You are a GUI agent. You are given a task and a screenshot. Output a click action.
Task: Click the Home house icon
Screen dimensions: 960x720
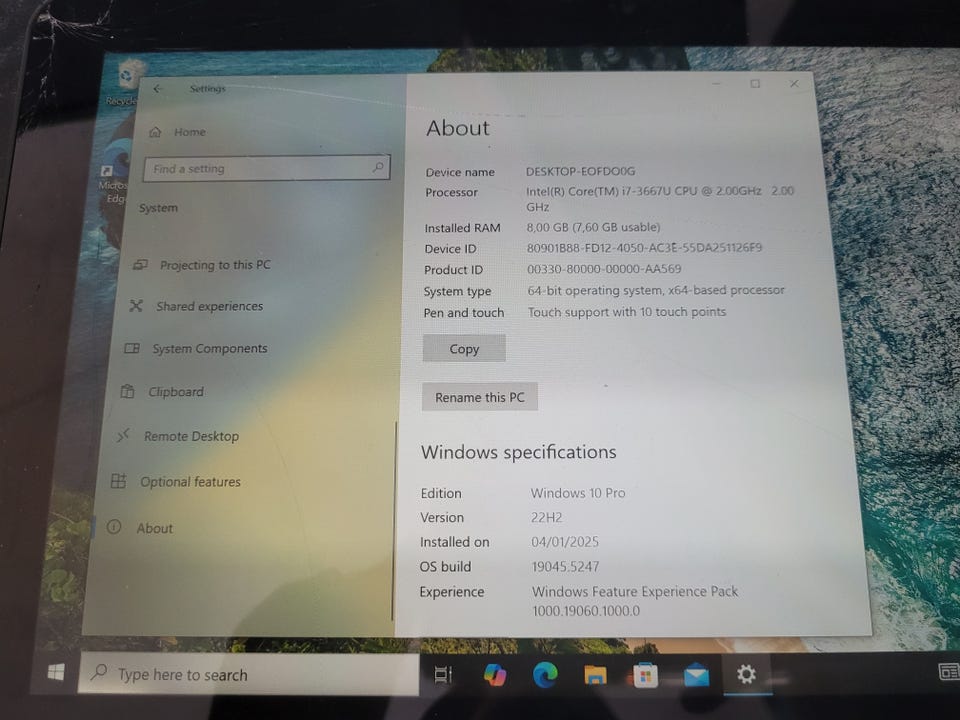coord(156,132)
